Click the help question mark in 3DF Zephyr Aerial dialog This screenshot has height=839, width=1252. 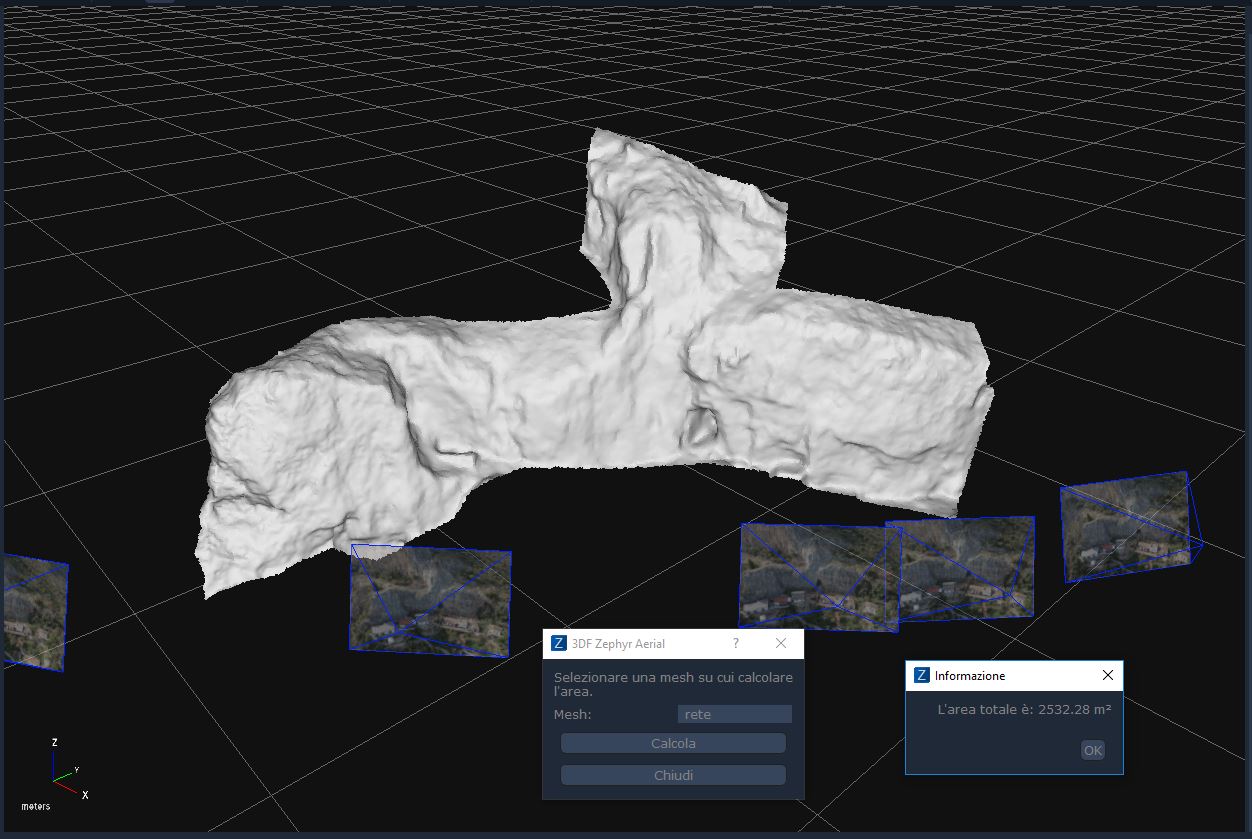736,643
